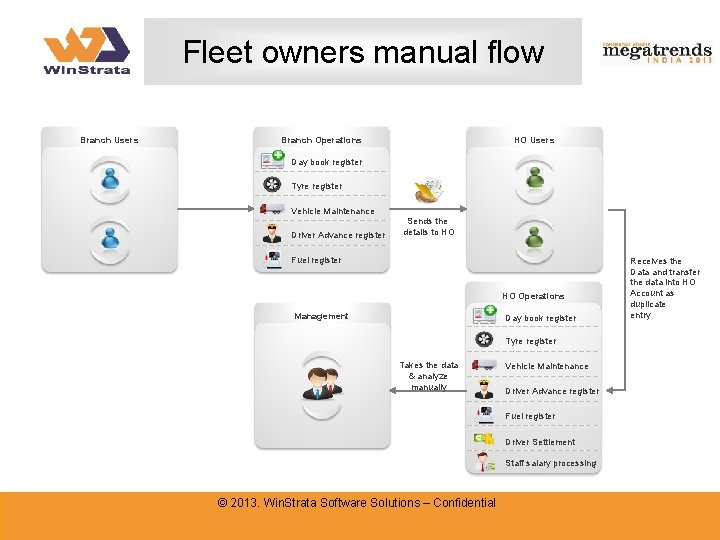Click Vehicle Maintenance truck icon in Branch Operations

click(272, 209)
